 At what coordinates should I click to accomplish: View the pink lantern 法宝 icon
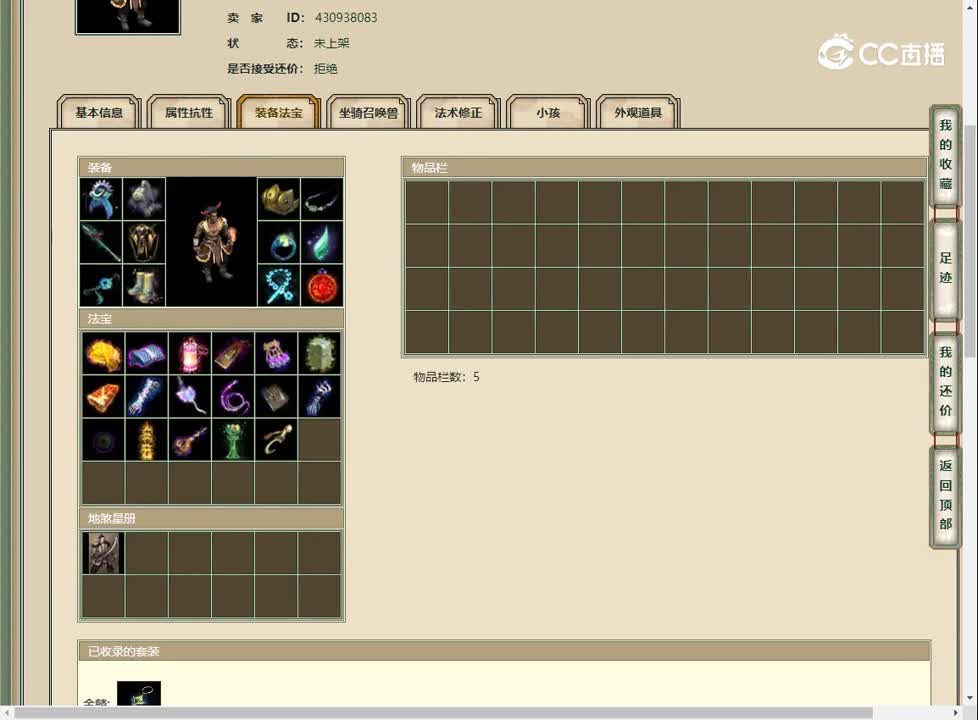[190, 353]
